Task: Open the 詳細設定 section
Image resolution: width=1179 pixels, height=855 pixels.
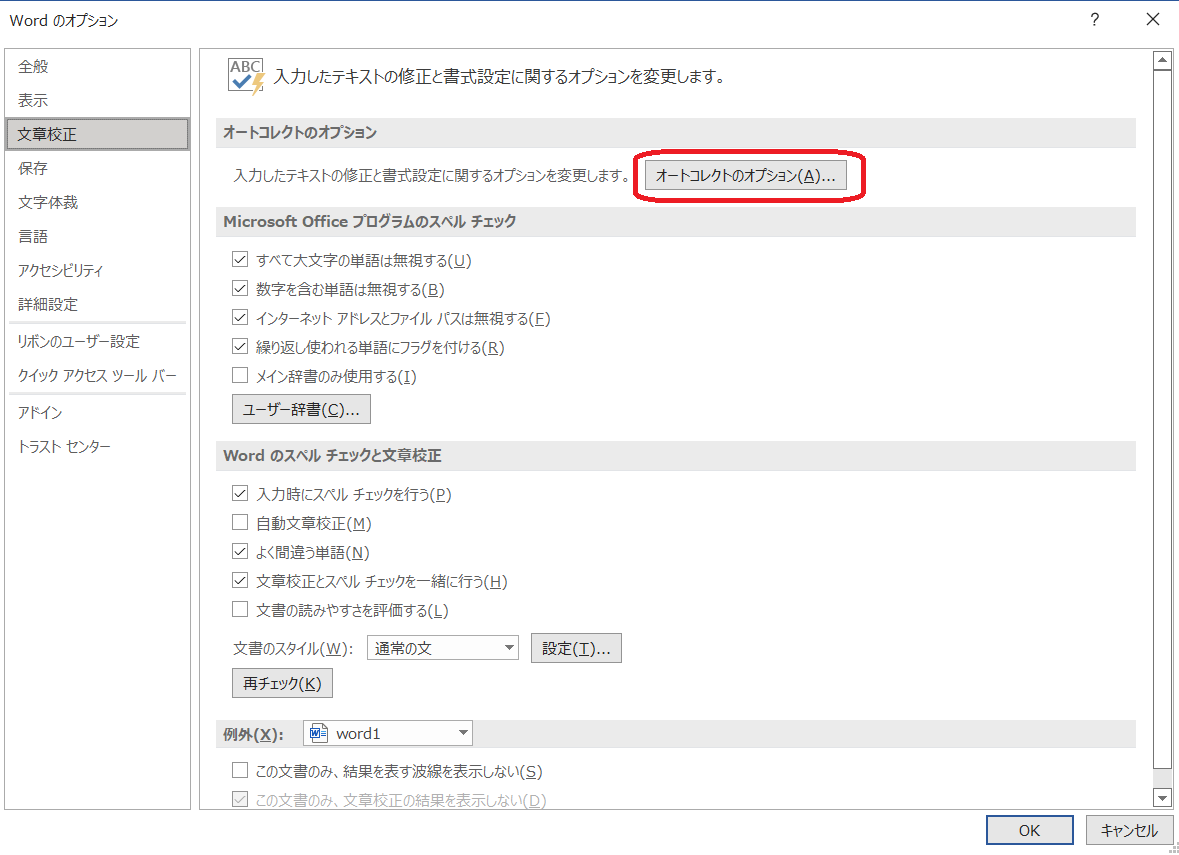Action: (47, 303)
